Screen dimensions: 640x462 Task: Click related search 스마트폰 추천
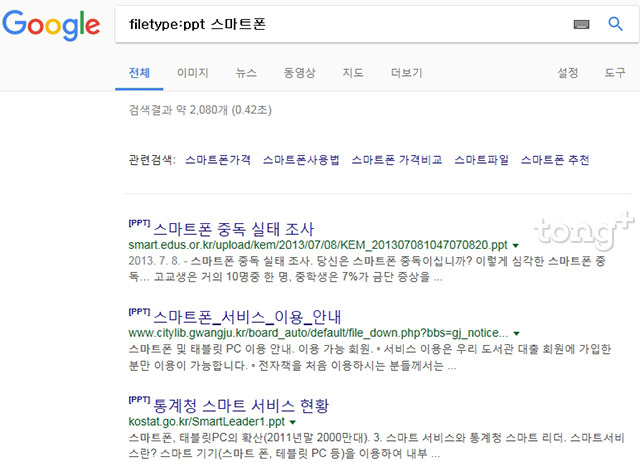pyautogui.click(x=555, y=160)
